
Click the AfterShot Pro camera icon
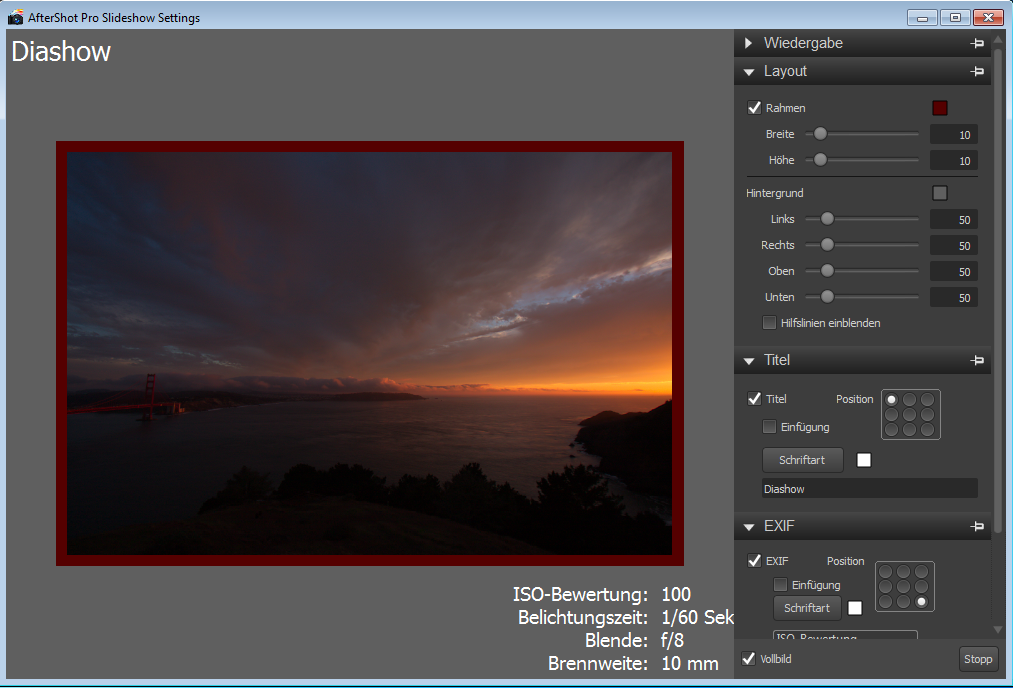pyautogui.click(x=16, y=18)
